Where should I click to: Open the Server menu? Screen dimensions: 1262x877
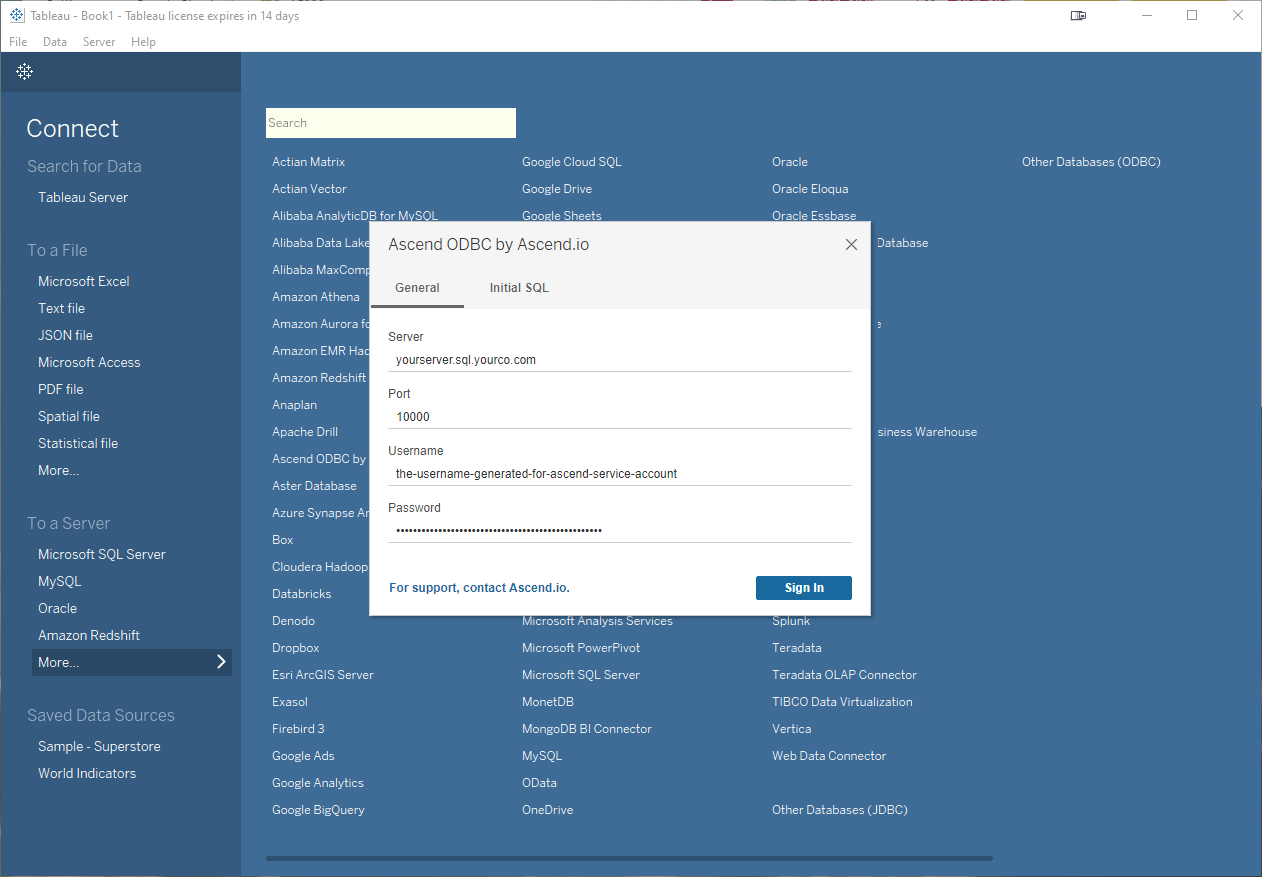(99, 42)
